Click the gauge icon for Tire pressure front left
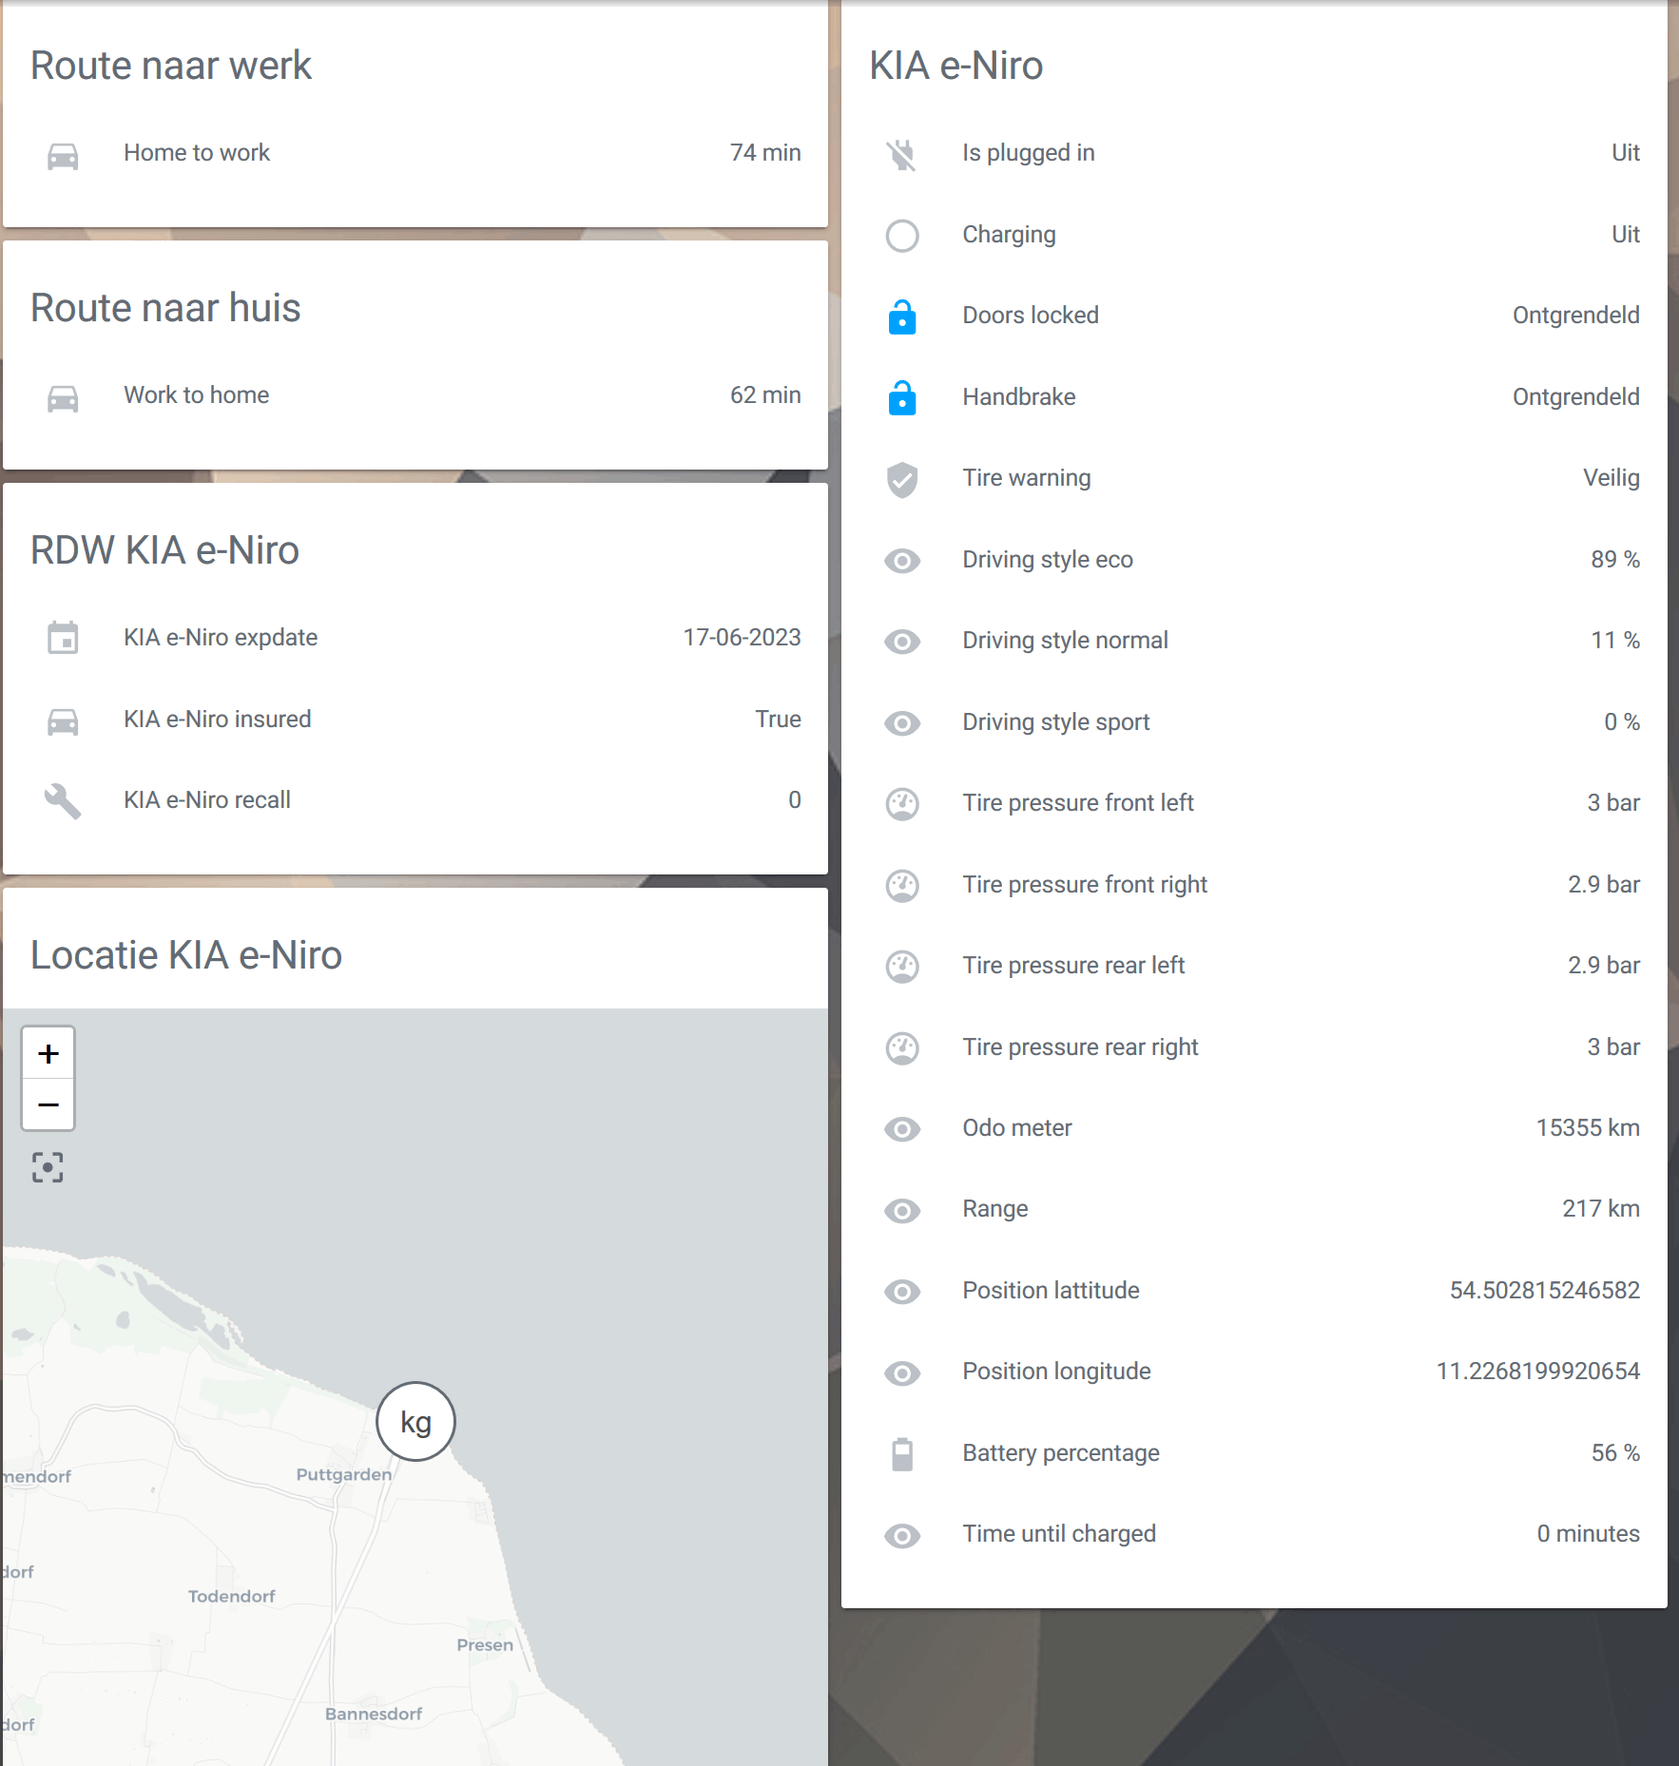The image size is (1679, 1766). click(x=902, y=804)
